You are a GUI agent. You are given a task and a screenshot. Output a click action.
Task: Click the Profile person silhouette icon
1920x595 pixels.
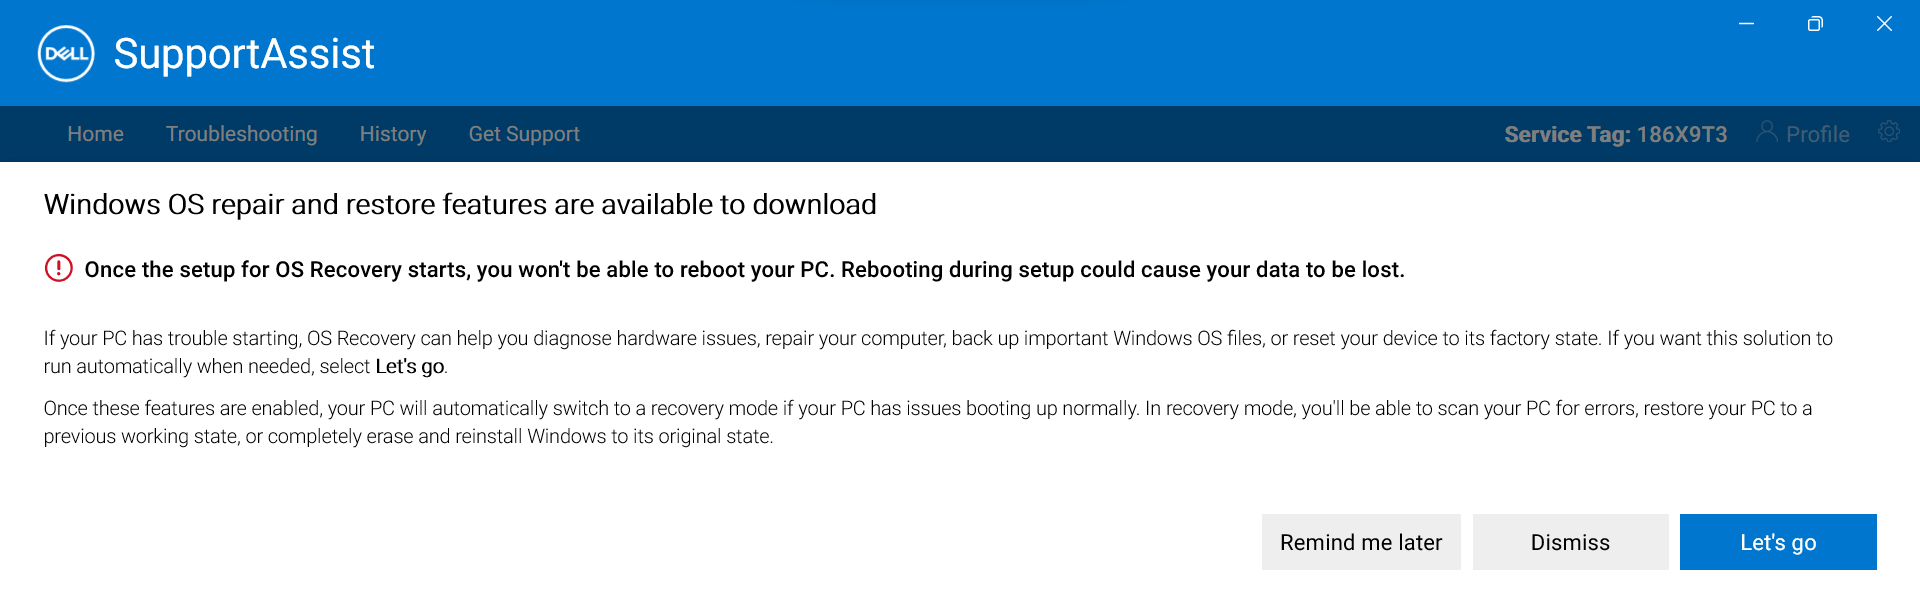[1767, 132]
